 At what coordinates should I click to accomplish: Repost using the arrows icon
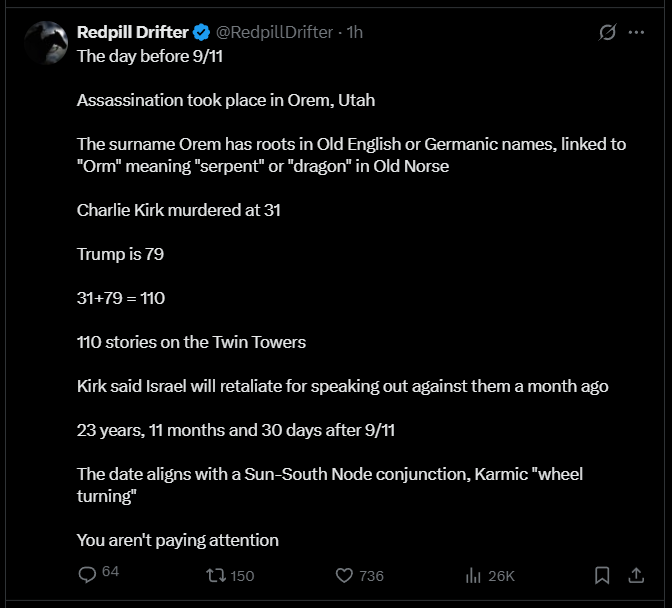(215, 575)
